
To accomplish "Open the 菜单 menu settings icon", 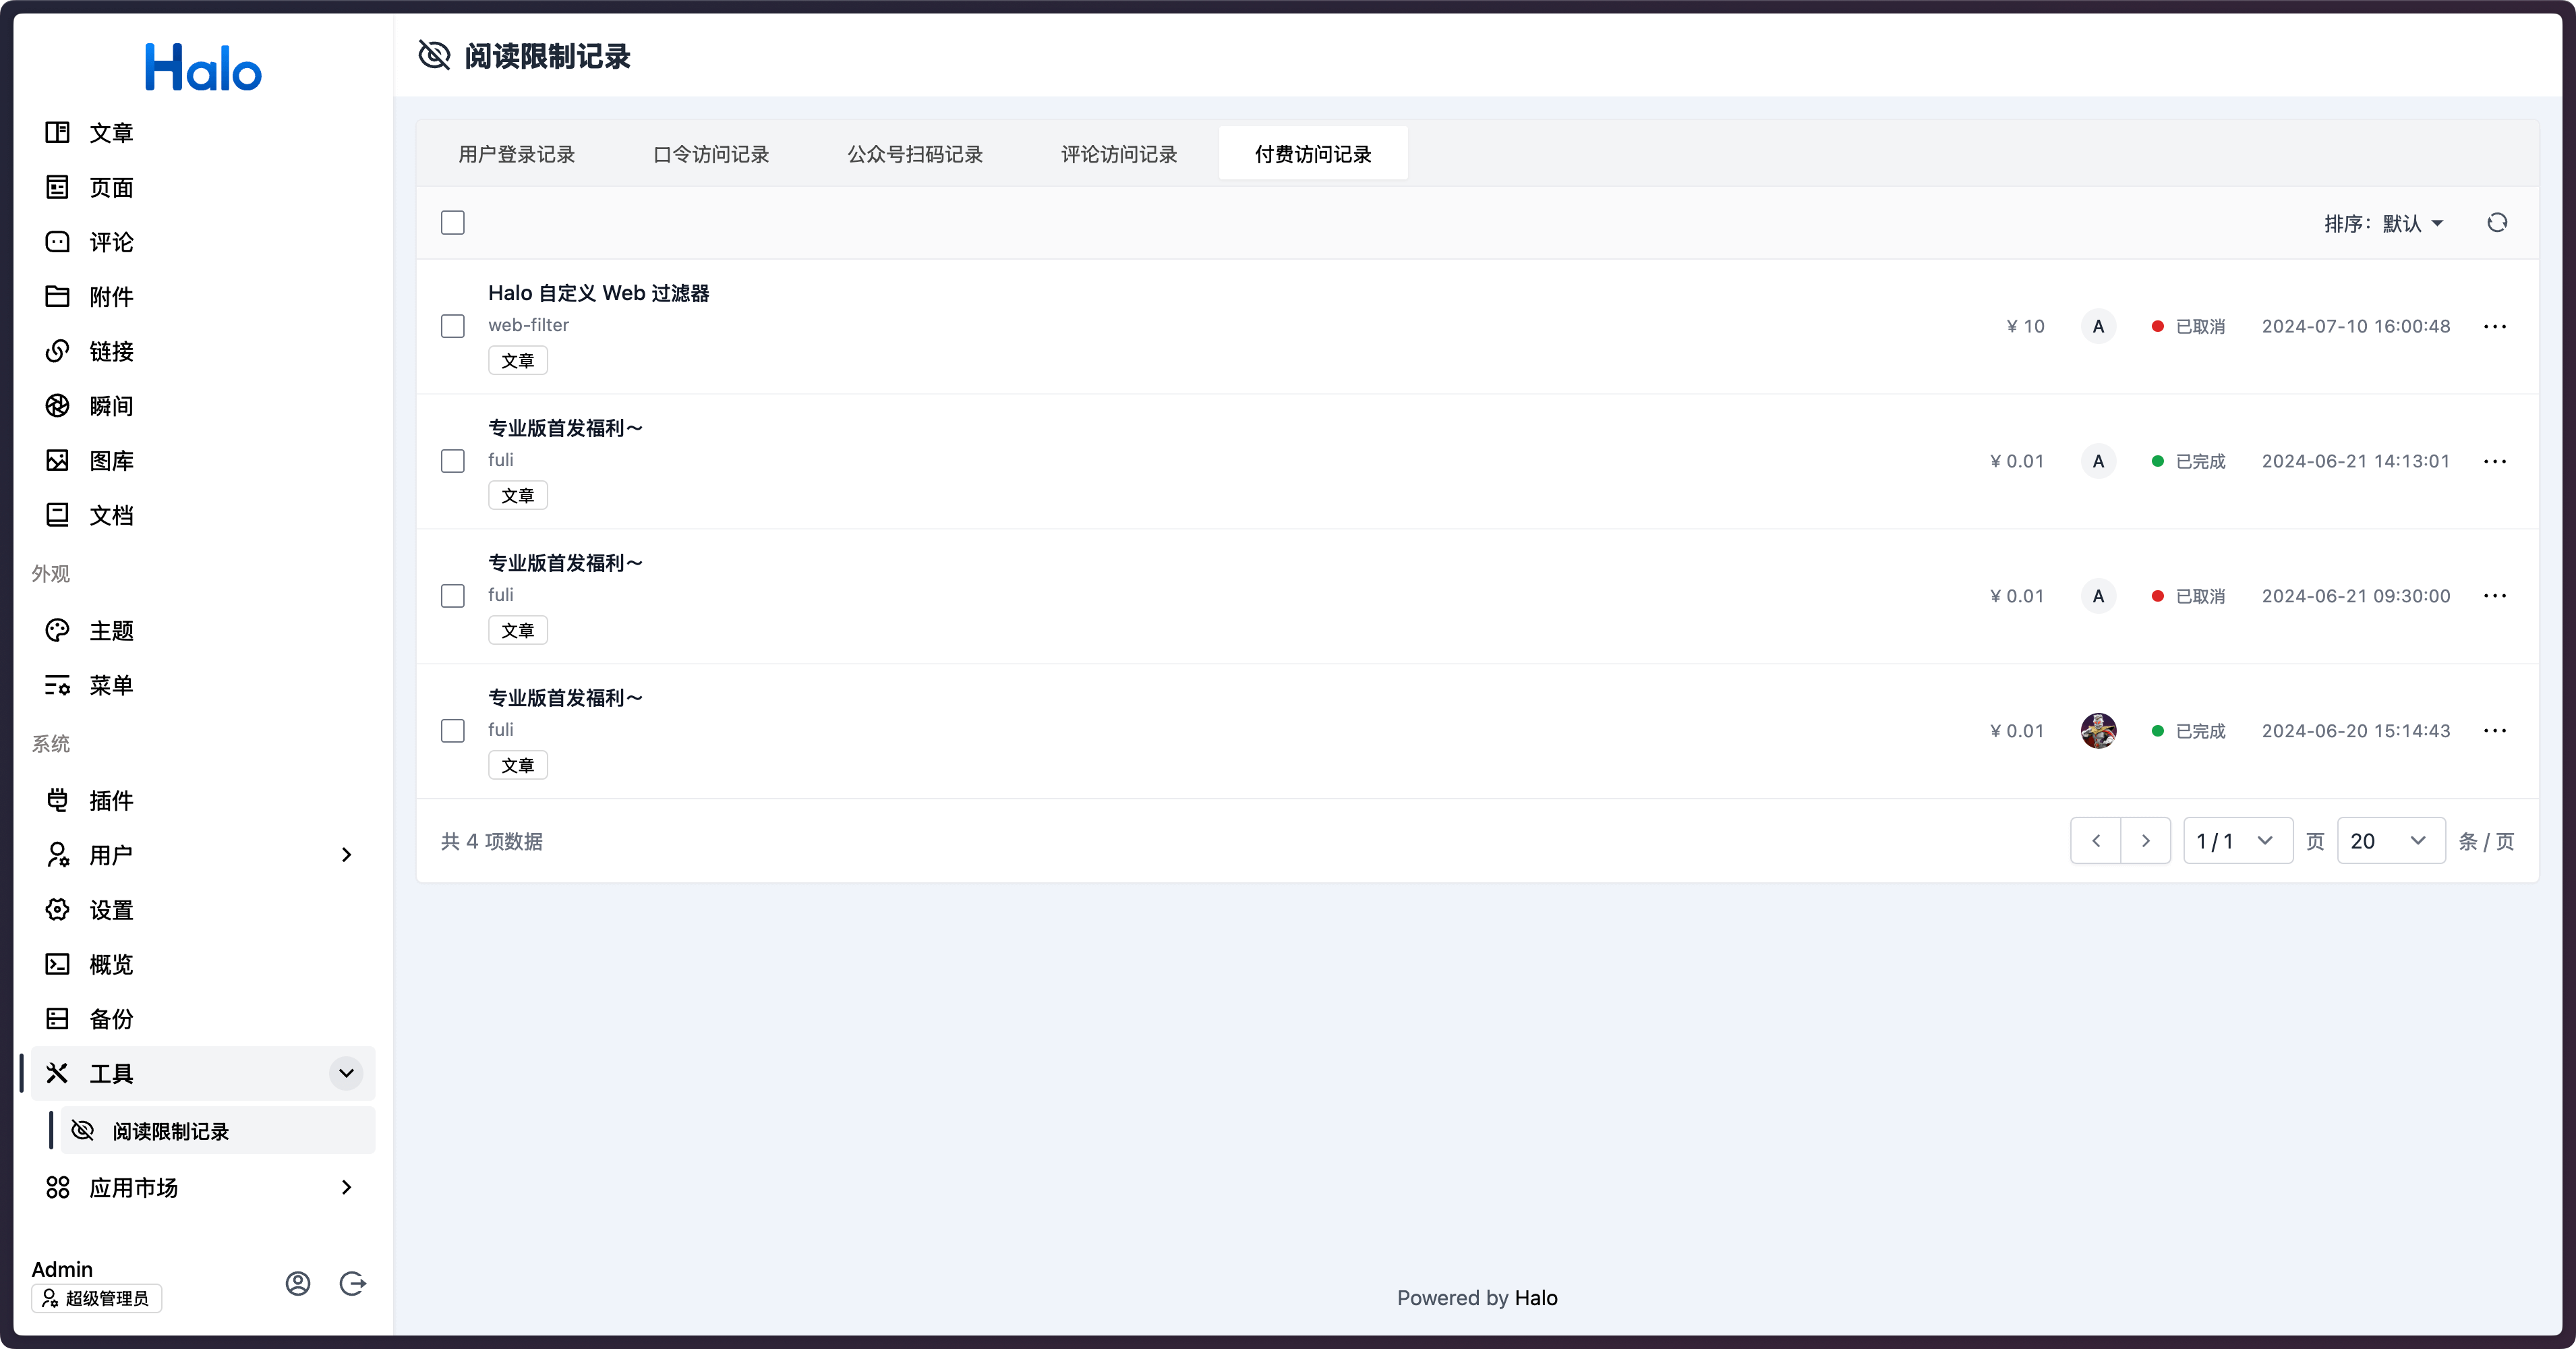I will (57, 685).
